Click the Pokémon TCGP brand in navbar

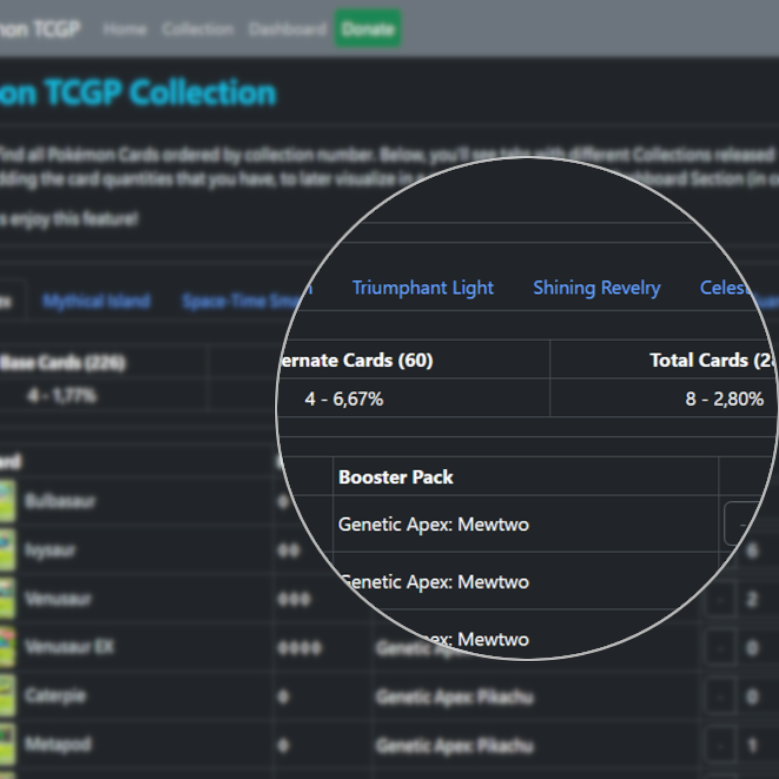[x=40, y=29]
